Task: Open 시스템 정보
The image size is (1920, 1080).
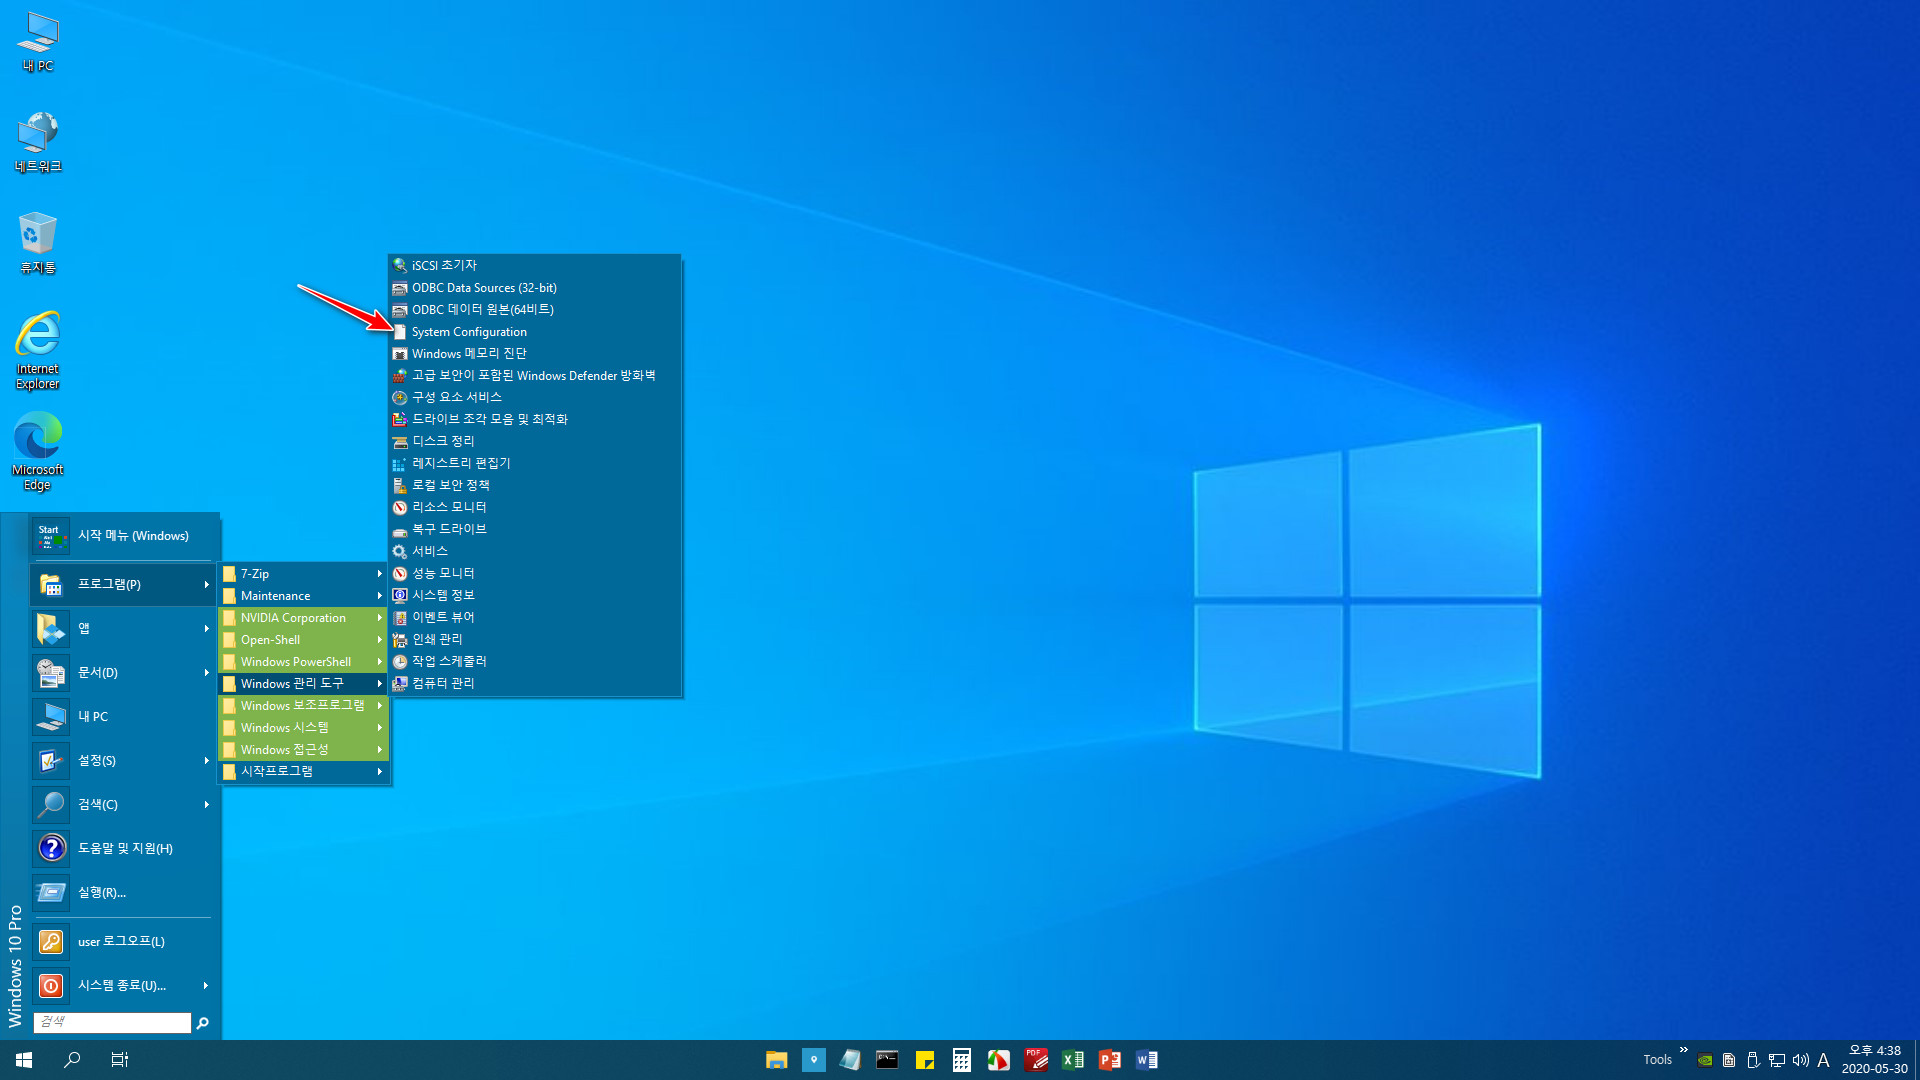Action: coord(535,596)
